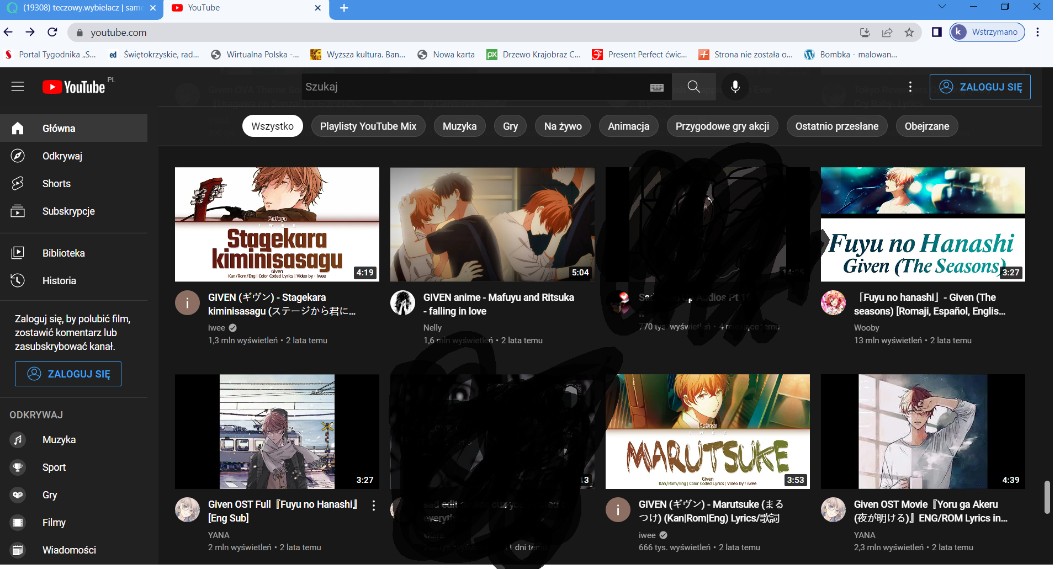Open Shorts from the sidebar
Image resolution: width=1060 pixels, height=569 pixels.
pyautogui.click(x=56, y=184)
